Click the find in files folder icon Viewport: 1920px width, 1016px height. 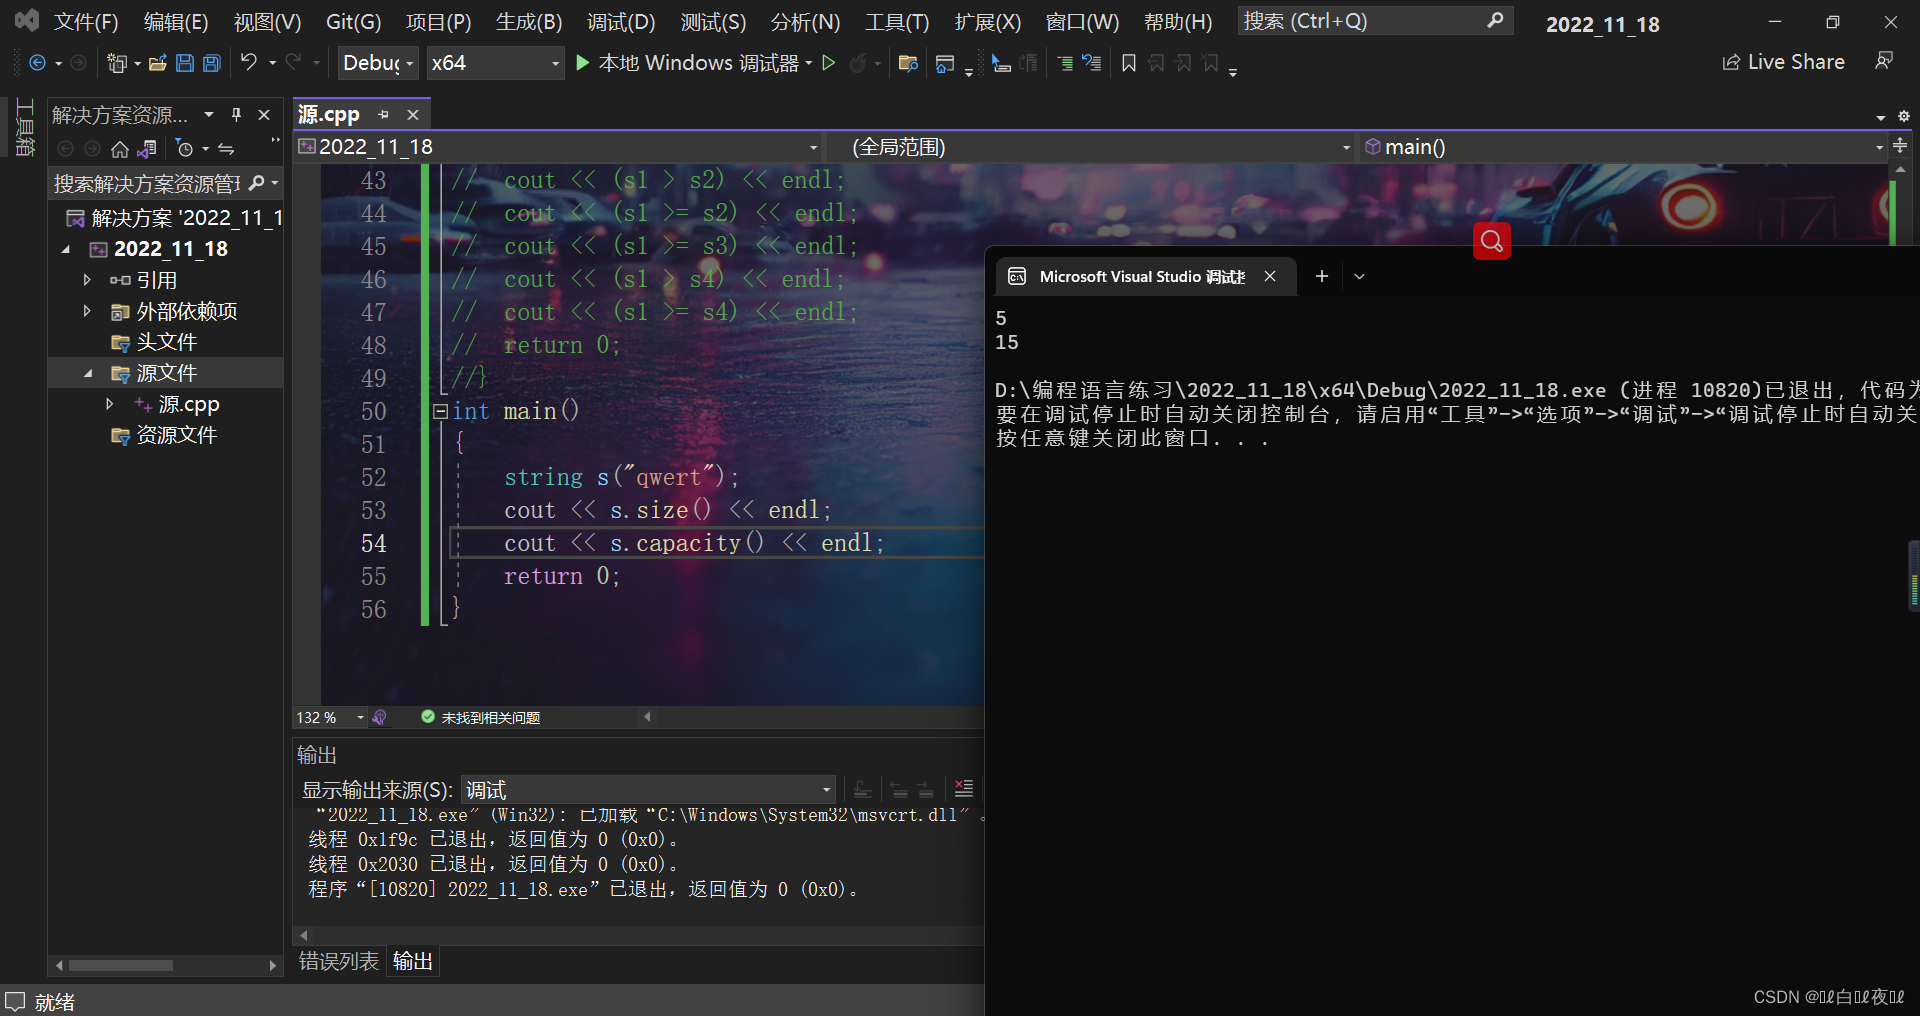(908, 64)
